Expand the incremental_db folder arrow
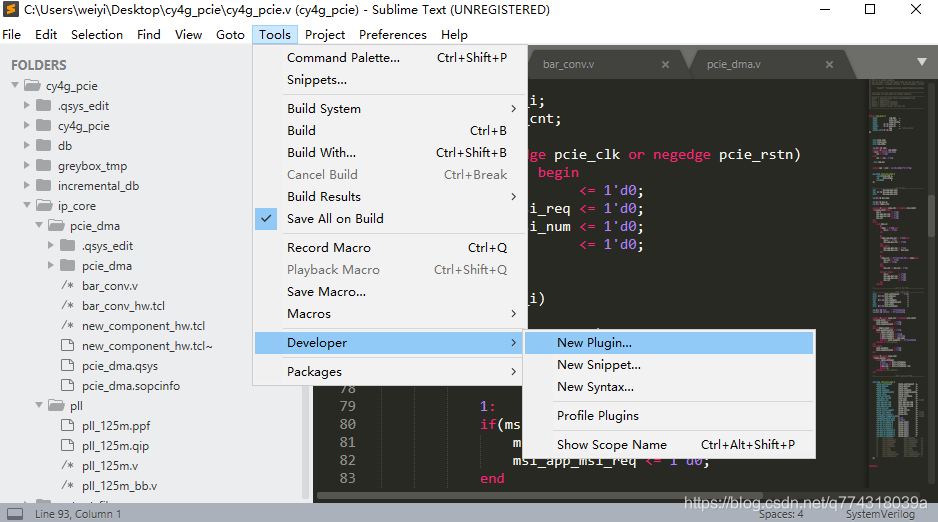Image resolution: width=938 pixels, height=522 pixels. coord(26,185)
